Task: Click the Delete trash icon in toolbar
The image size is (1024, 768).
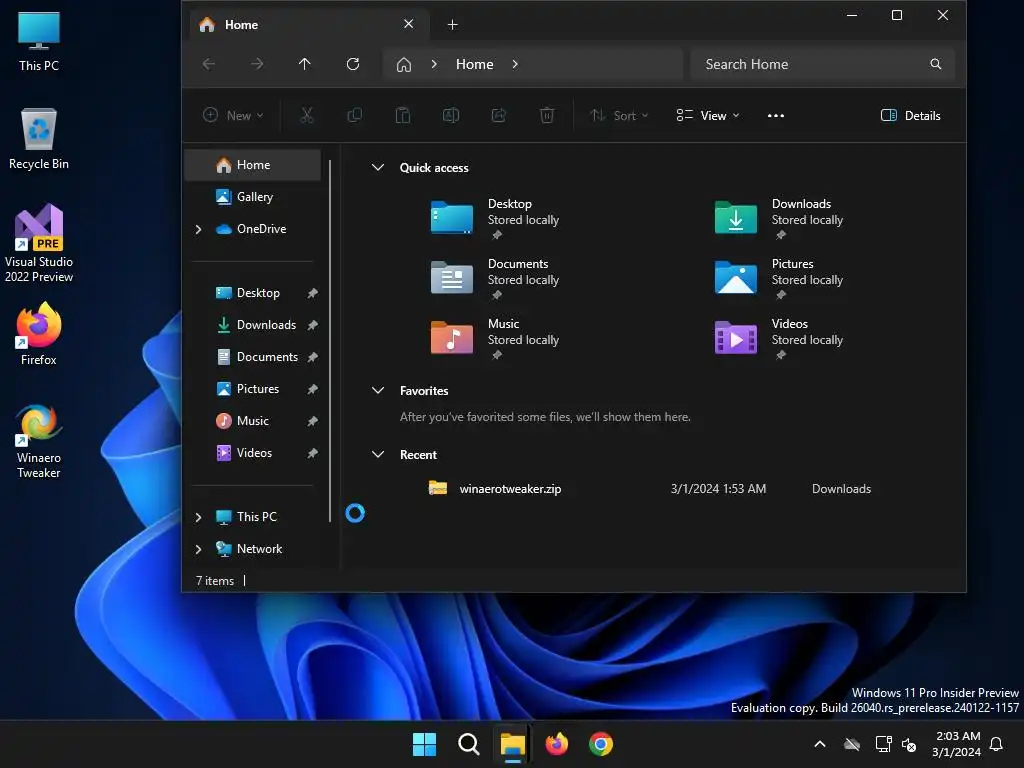Action: 547,116
